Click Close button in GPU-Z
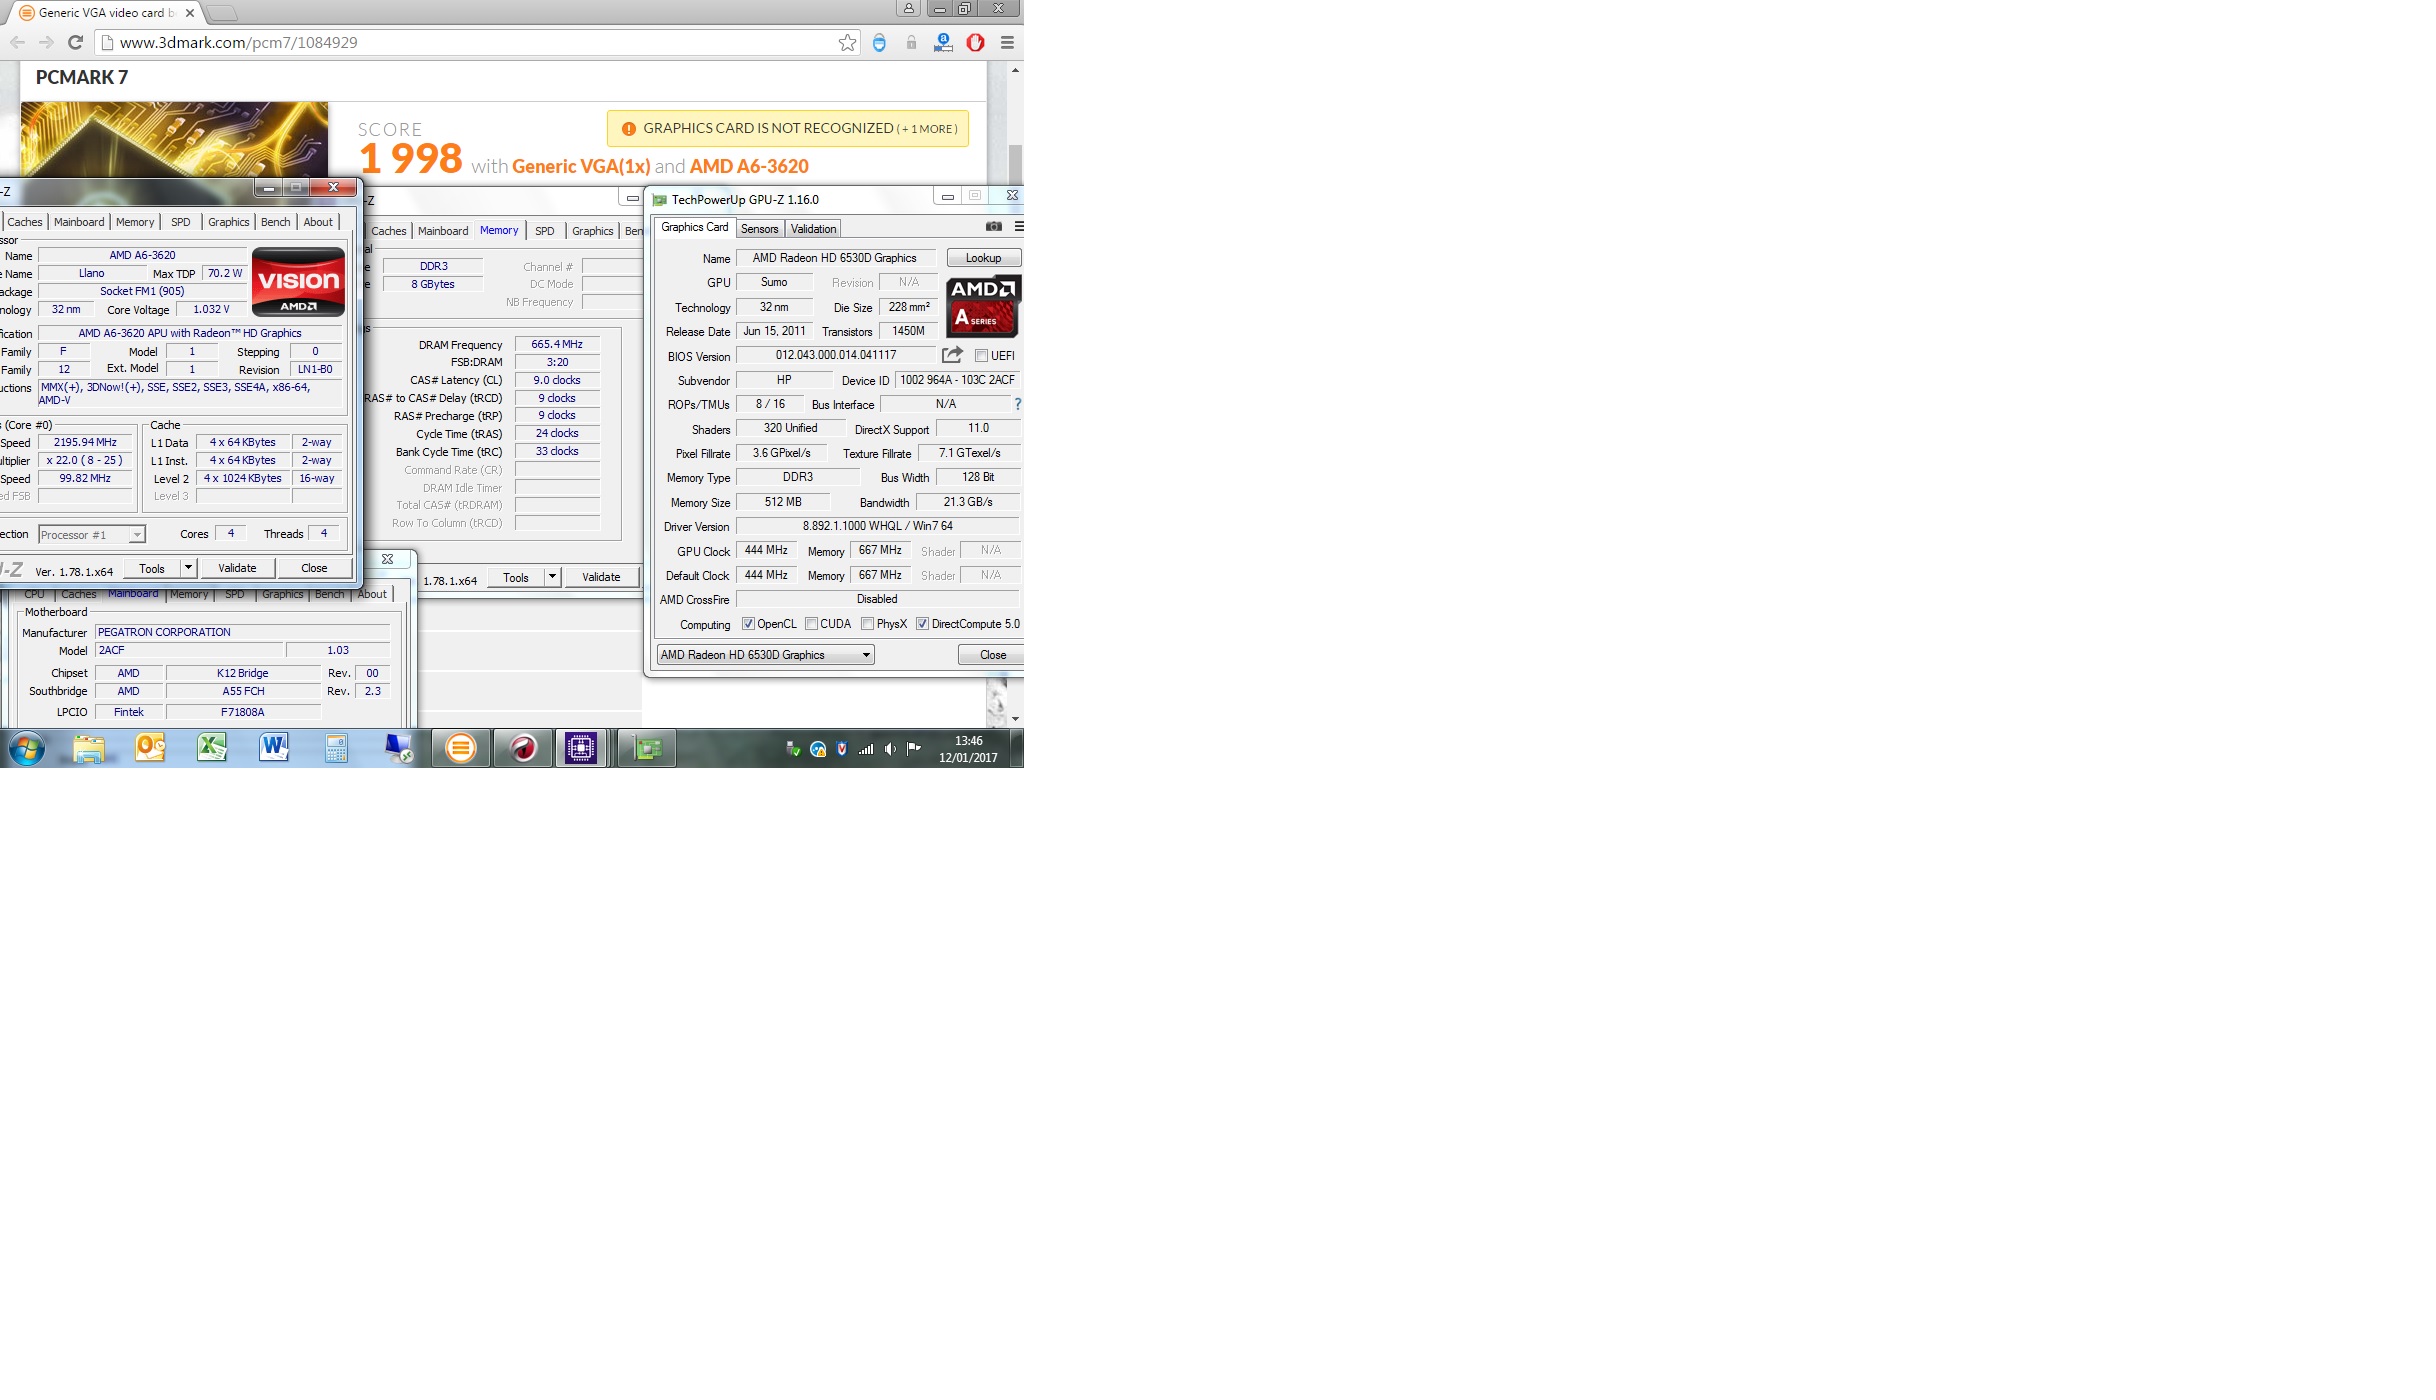2436x1400 pixels. point(992,655)
